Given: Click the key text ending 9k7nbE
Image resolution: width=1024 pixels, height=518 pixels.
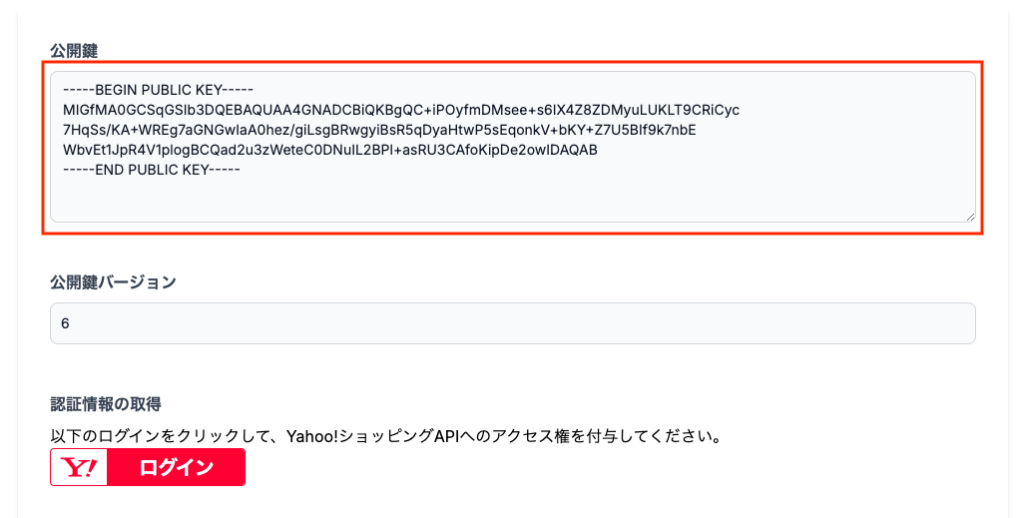Looking at the screenshot, I should [x=666, y=130].
